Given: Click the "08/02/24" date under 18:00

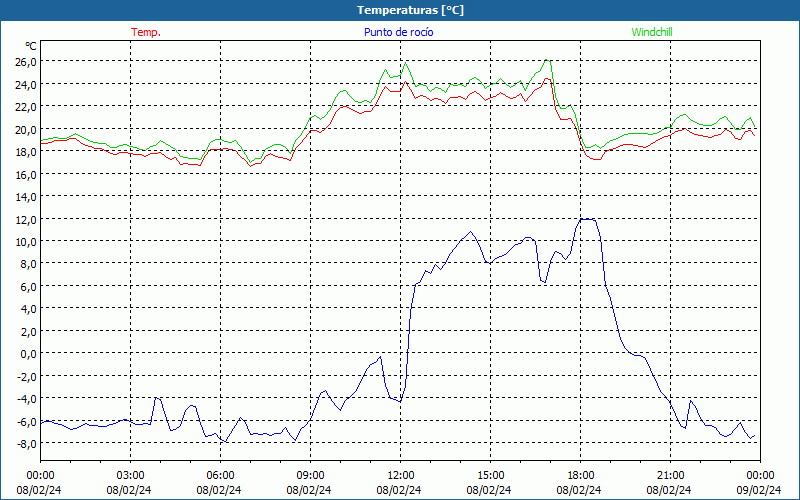Looking at the screenshot, I should [x=579, y=490].
